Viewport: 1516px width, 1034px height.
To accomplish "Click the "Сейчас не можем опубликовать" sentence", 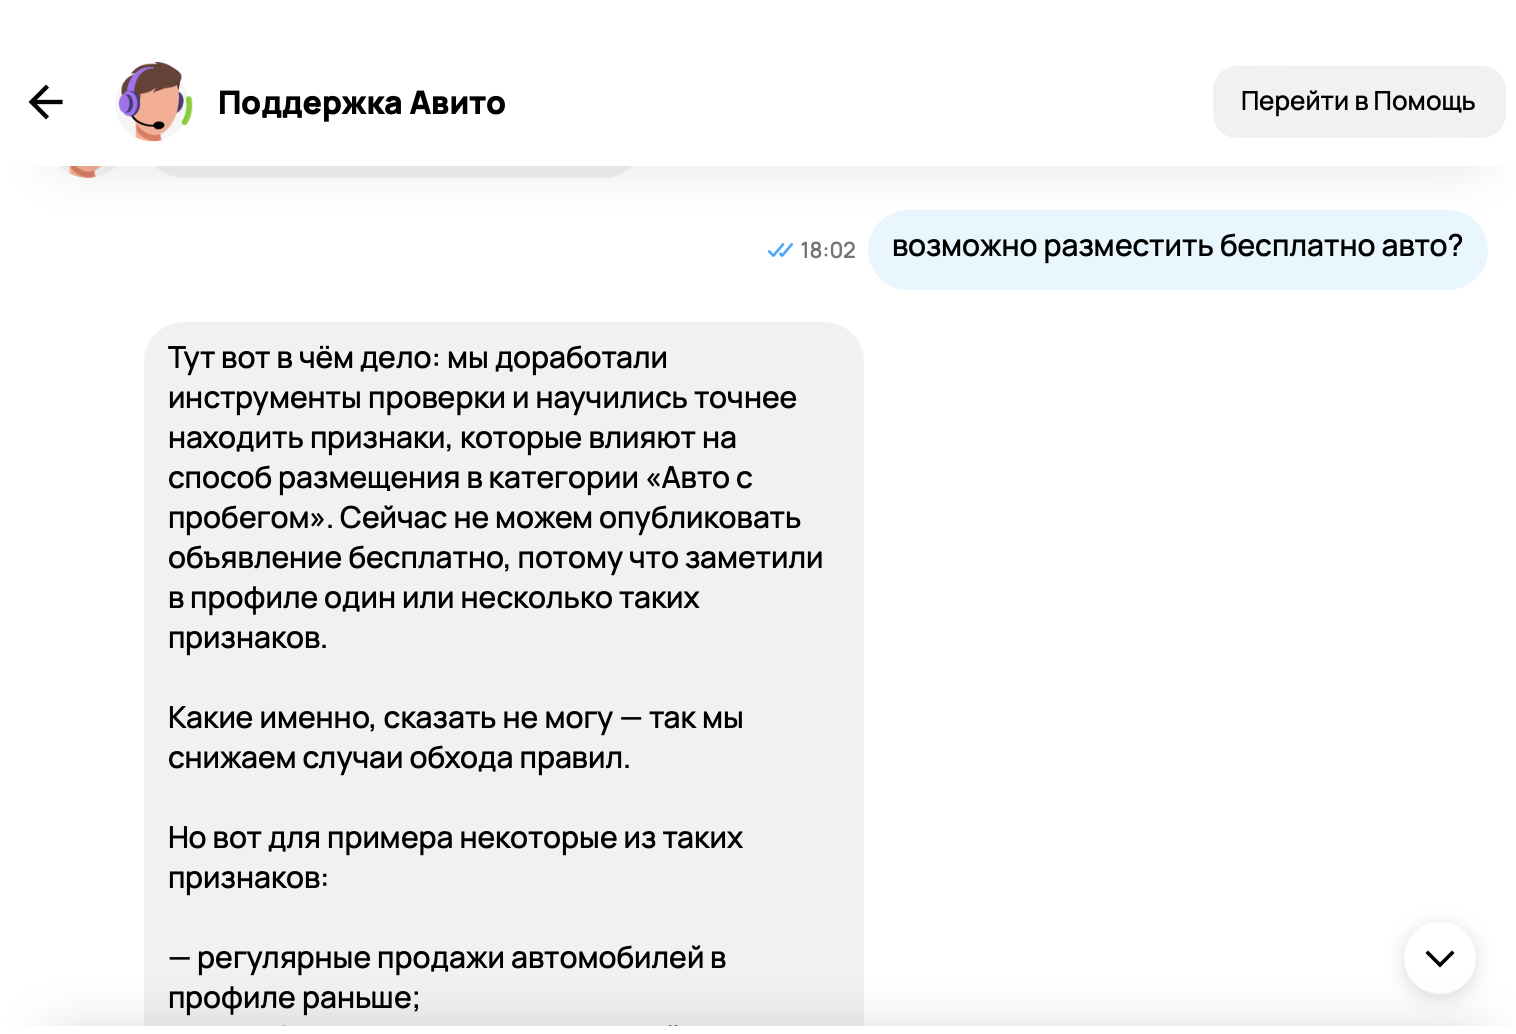I will pyautogui.click(x=570, y=518).
